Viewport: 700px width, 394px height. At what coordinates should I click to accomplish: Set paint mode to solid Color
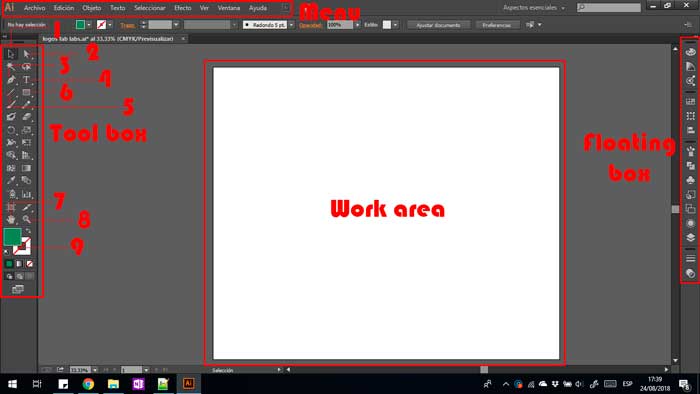9,264
